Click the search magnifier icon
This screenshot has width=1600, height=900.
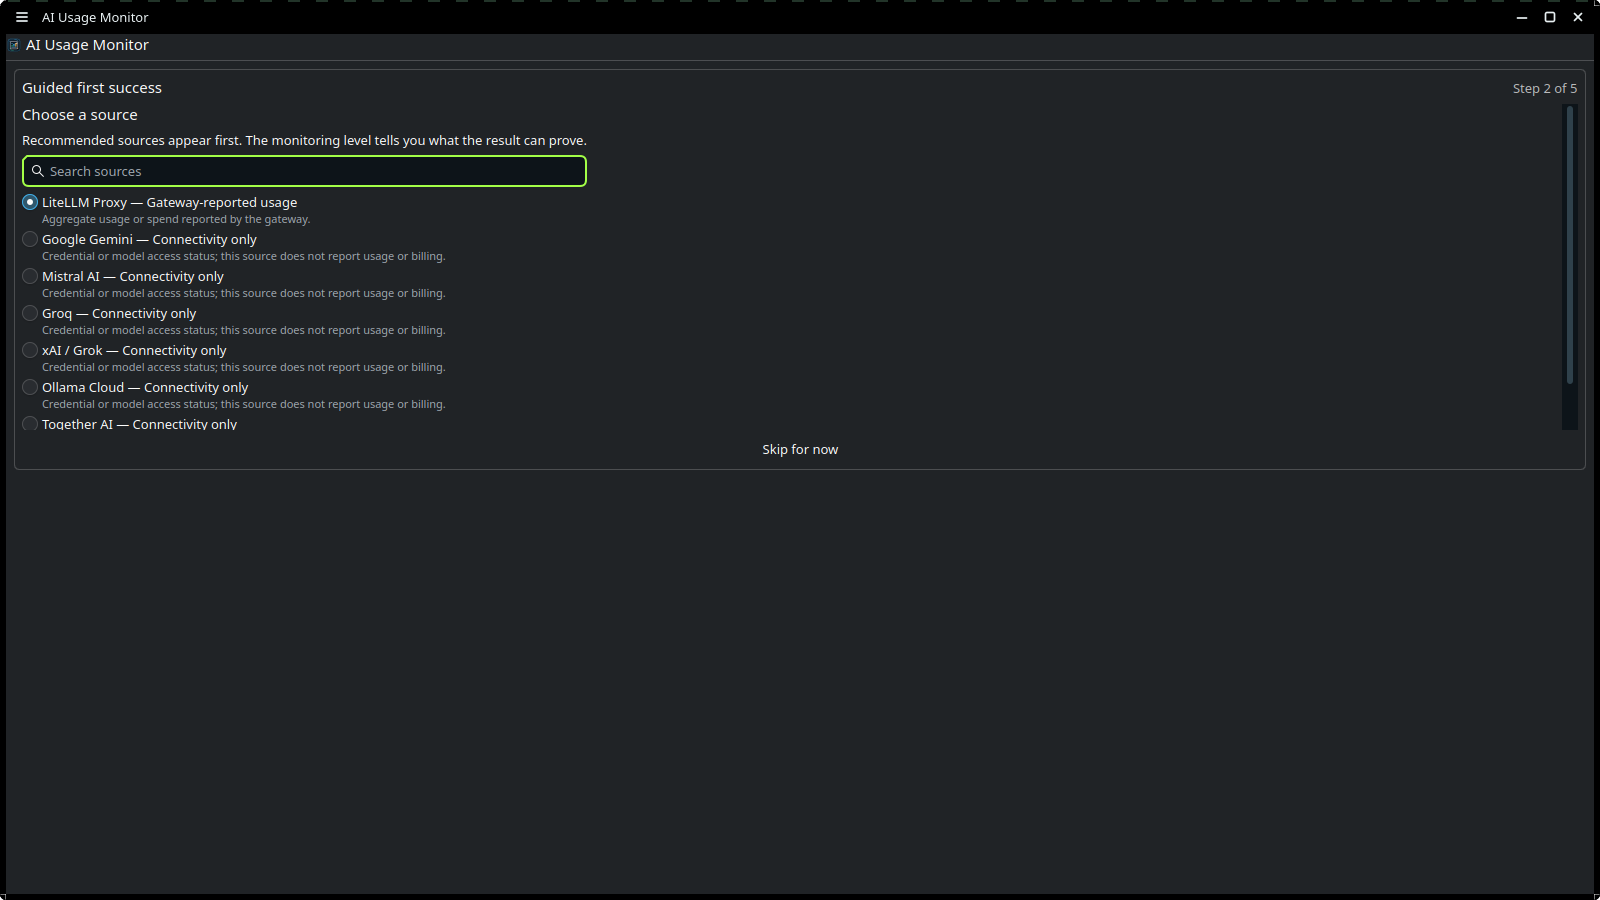coord(38,171)
